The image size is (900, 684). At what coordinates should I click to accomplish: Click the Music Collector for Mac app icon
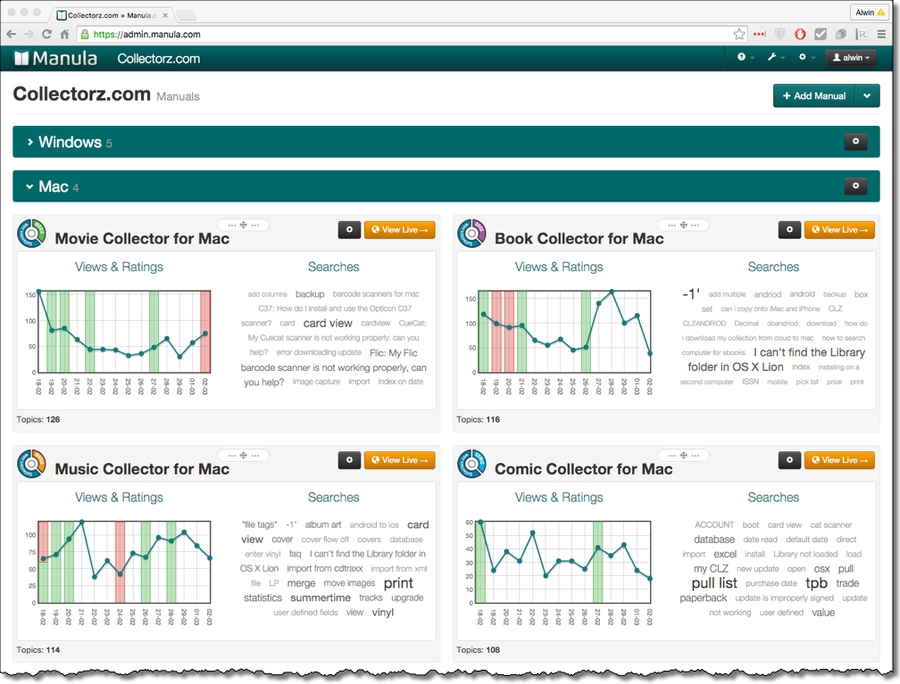(x=32, y=465)
